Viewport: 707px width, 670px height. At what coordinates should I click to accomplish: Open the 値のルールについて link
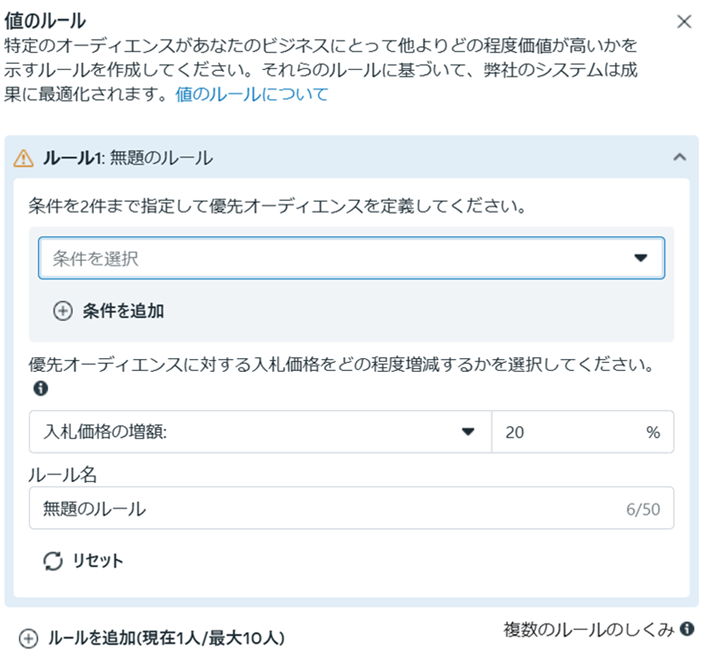(251, 95)
